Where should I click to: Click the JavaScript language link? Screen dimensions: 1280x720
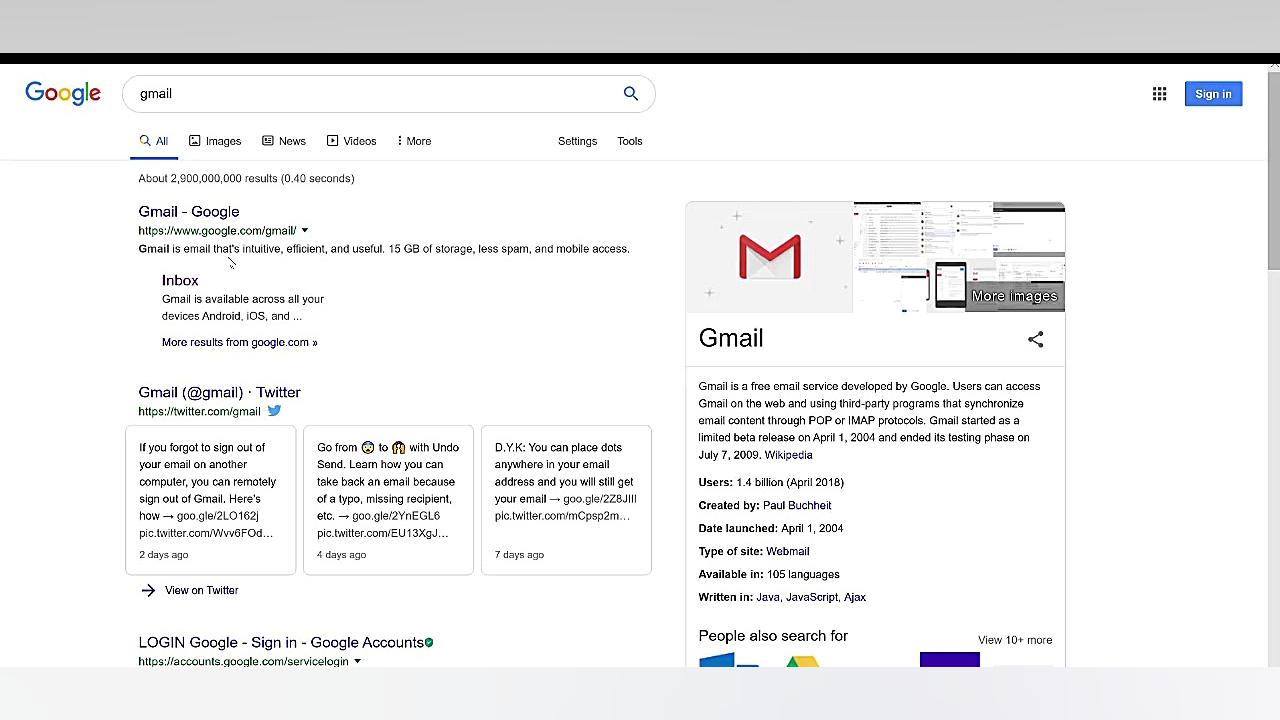pyautogui.click(x=812, y=597)
